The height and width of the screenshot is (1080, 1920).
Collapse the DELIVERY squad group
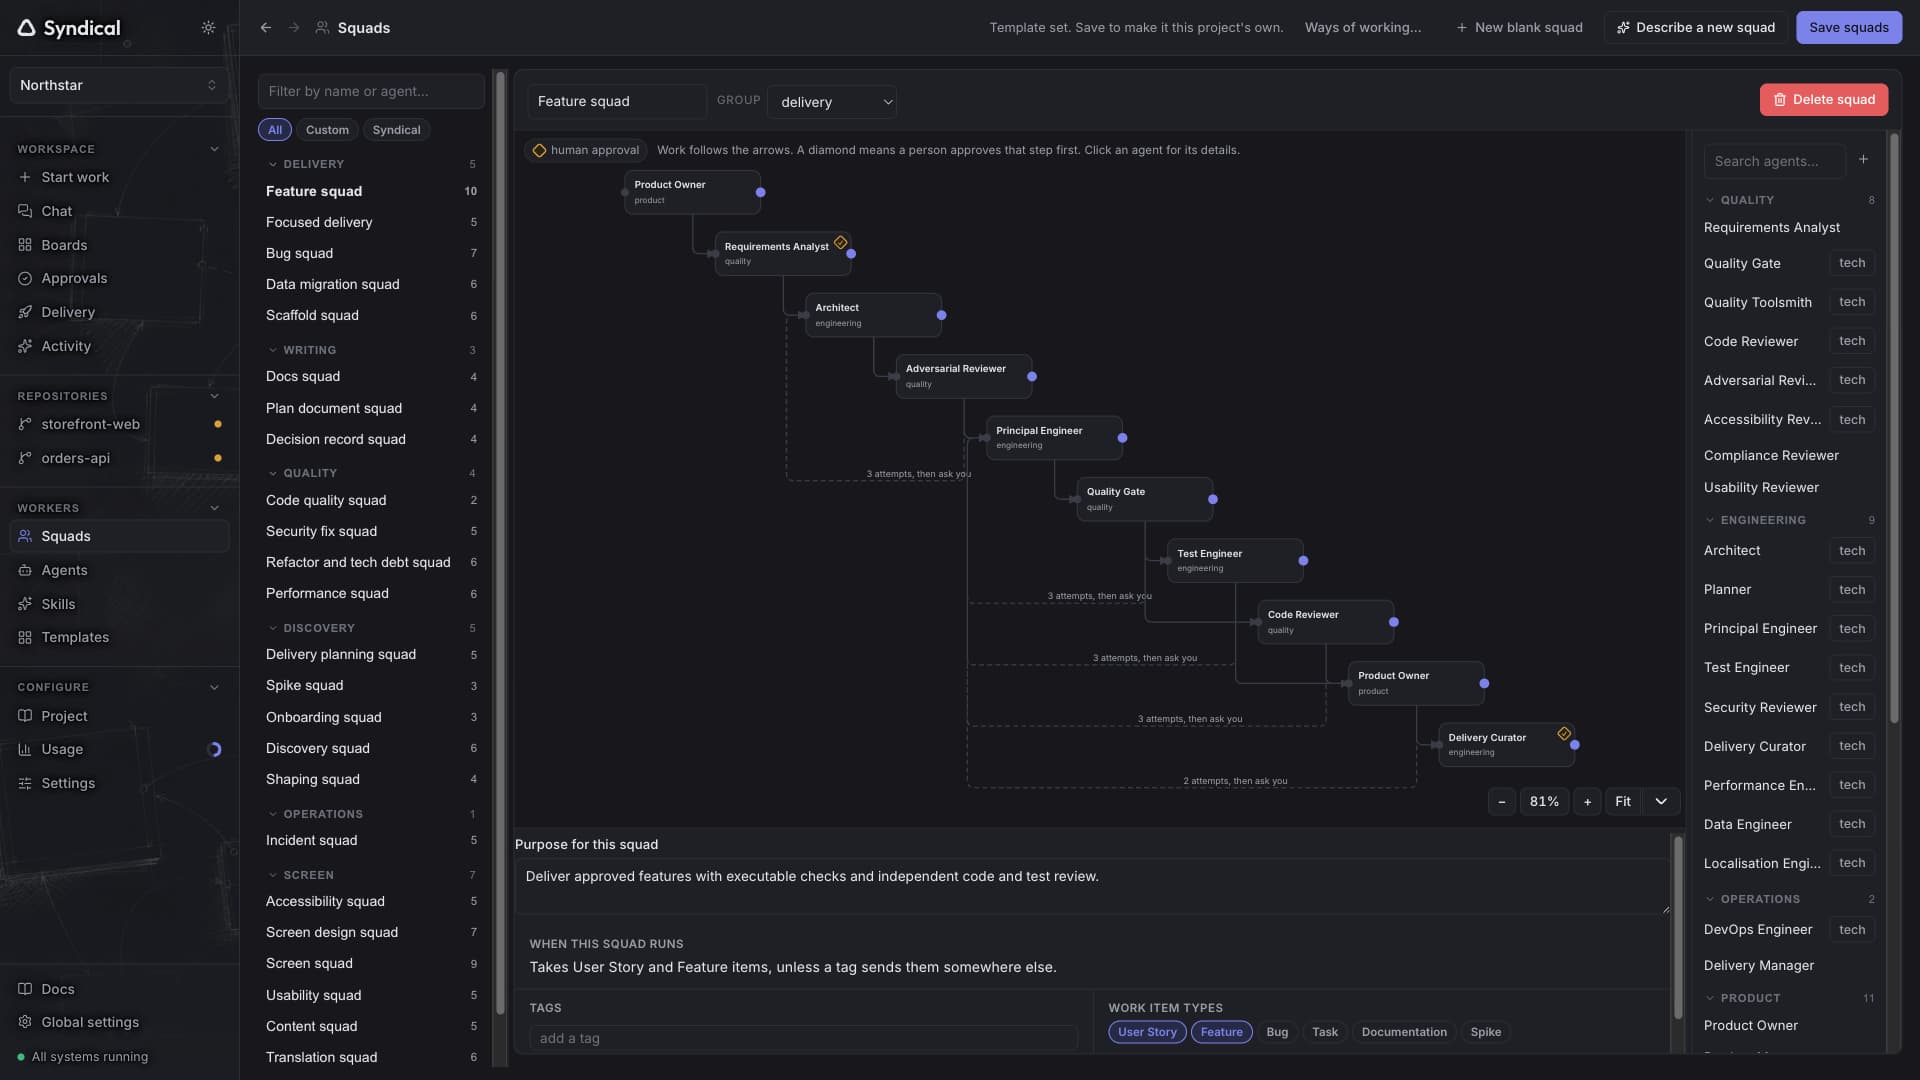[x=272, y=164]
